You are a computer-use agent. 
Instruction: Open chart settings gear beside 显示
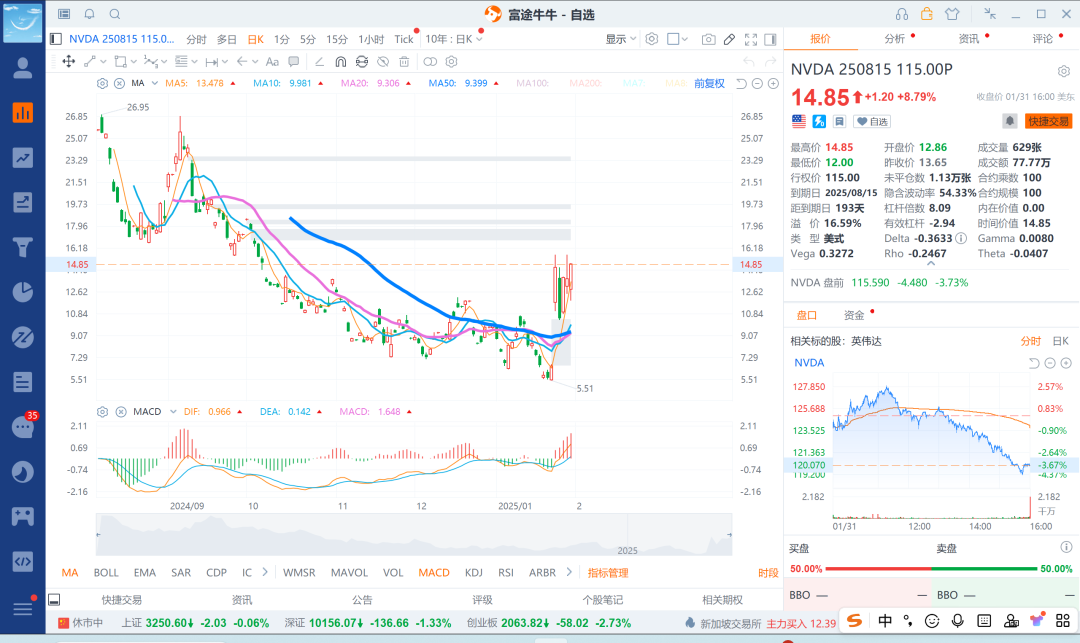tap(652, 39)
